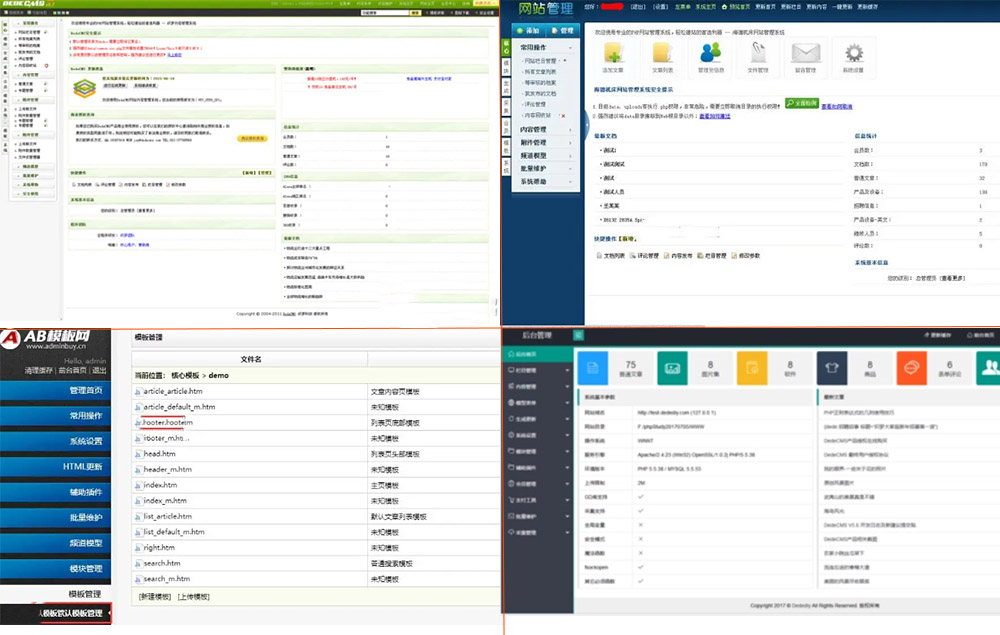Open the gear 系统设置 icon

pos(853,53)
